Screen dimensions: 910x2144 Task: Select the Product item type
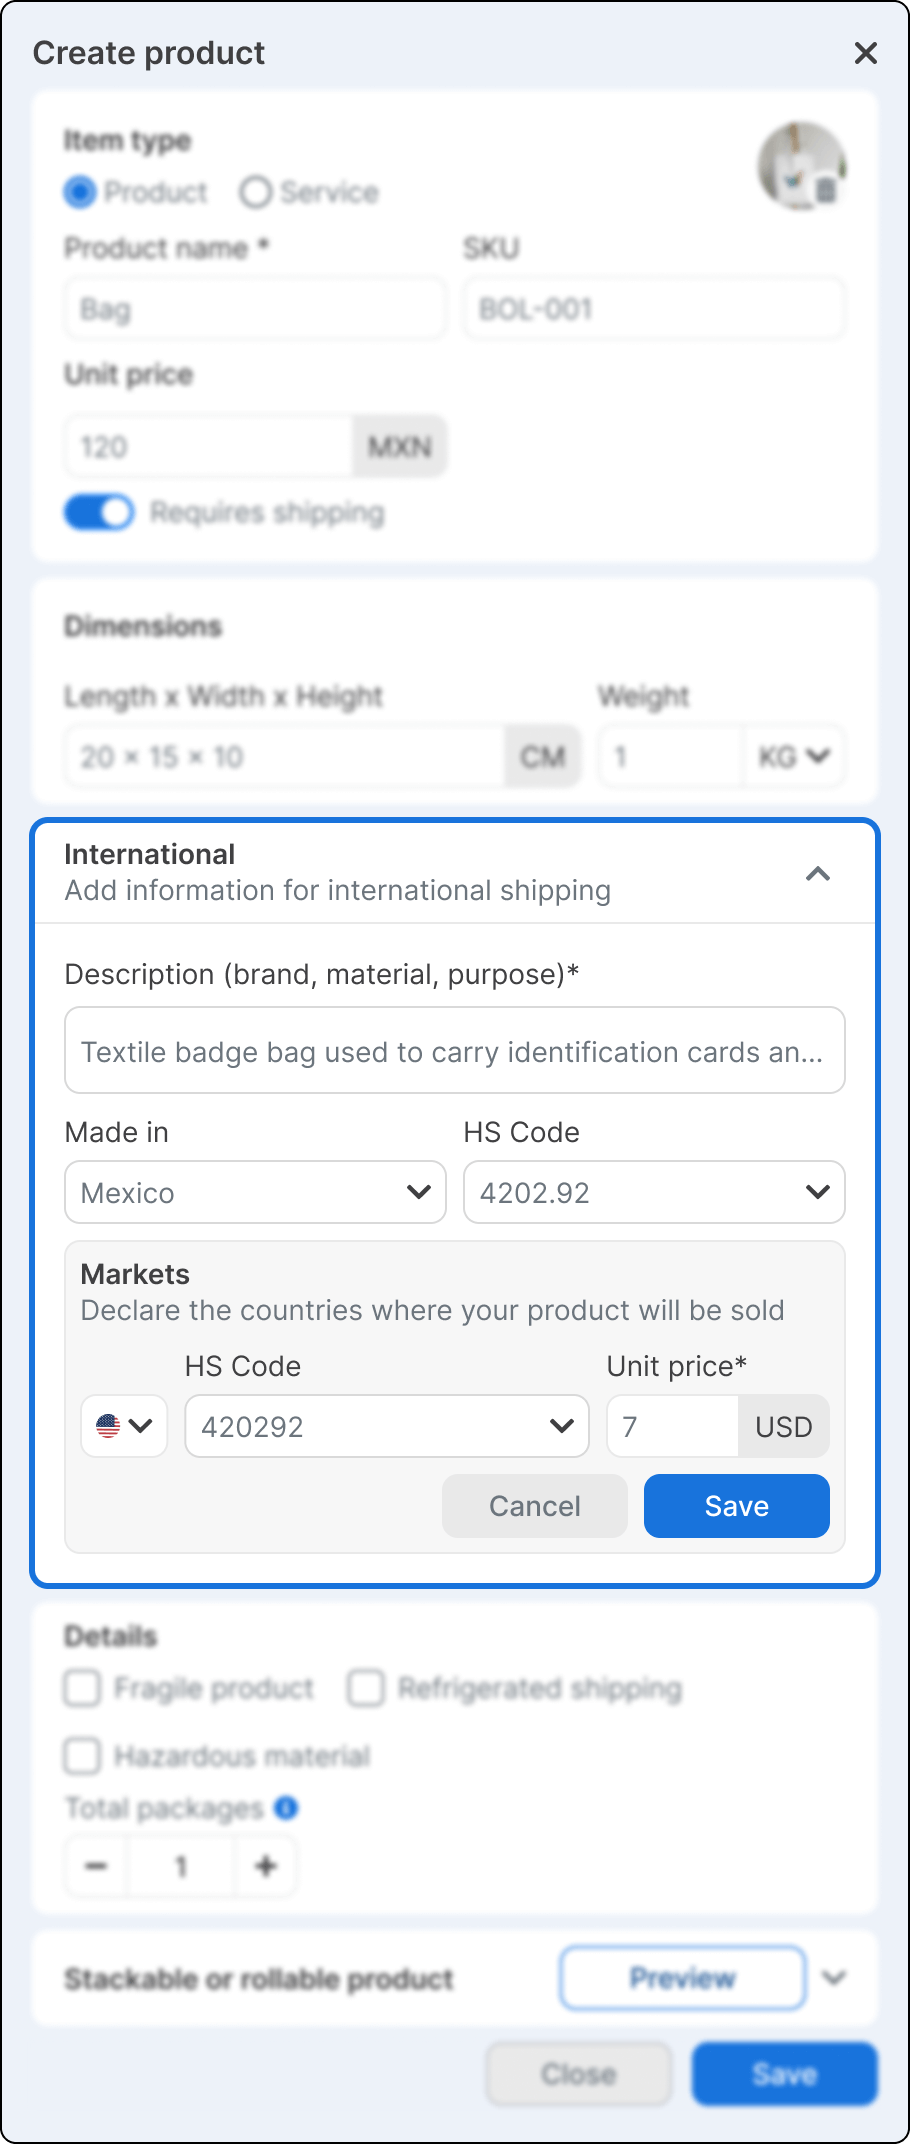coord(81,192)
